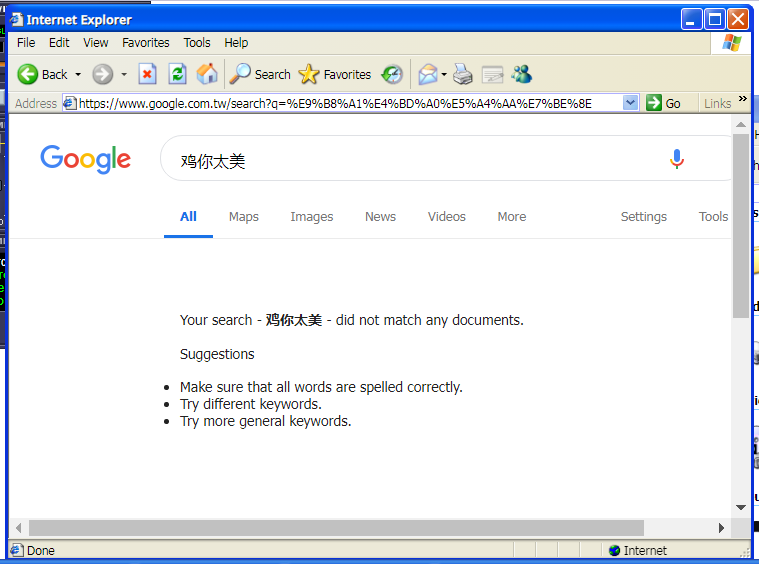Click the Mail envelope icon
The width and height of the screenshot is (759, 564).
coord(428,75)
